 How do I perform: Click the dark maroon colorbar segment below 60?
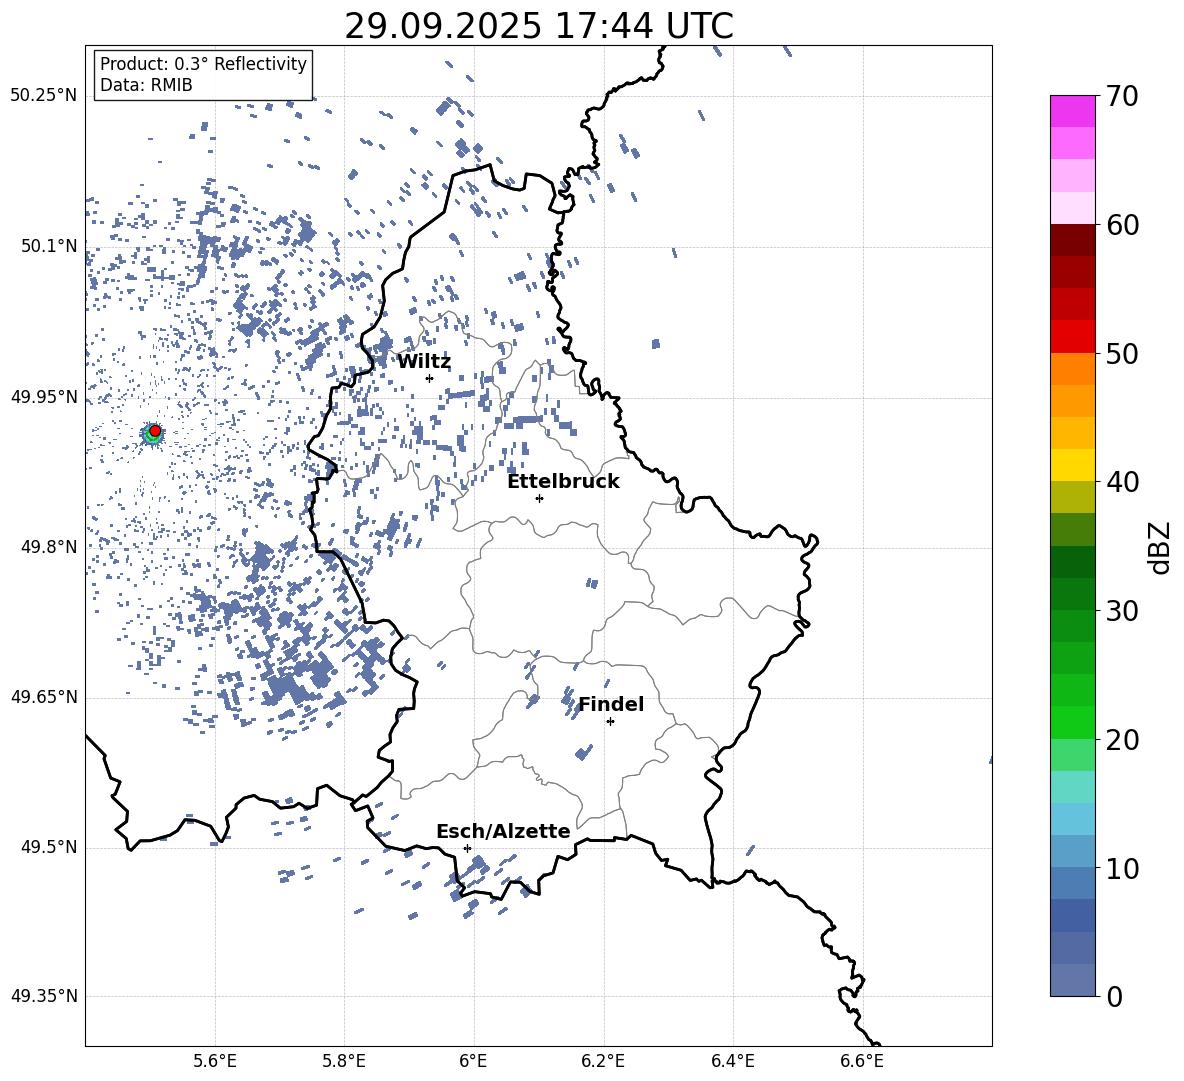tap(1072, 240)
